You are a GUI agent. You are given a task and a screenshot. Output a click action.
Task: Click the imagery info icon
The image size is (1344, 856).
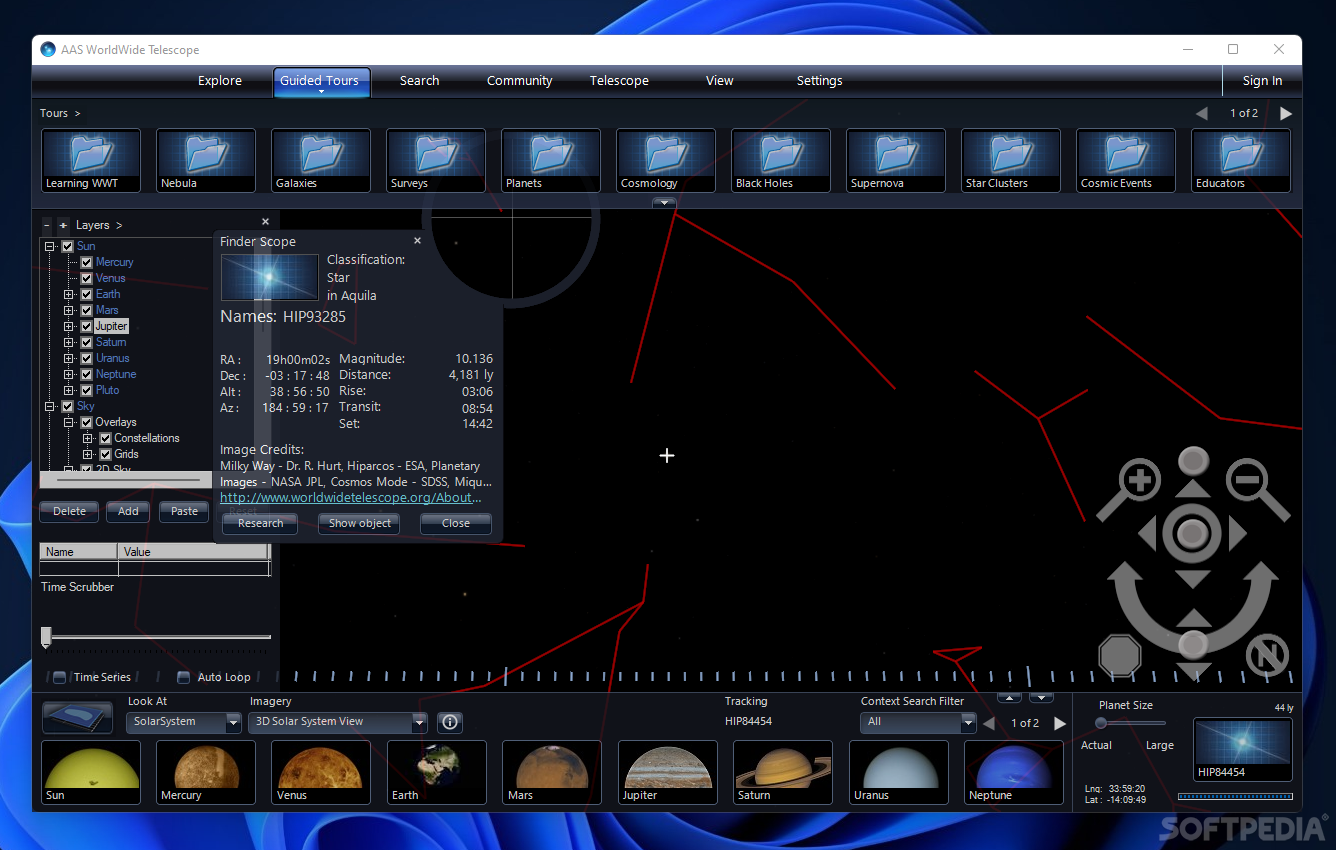tap(450, 722)
